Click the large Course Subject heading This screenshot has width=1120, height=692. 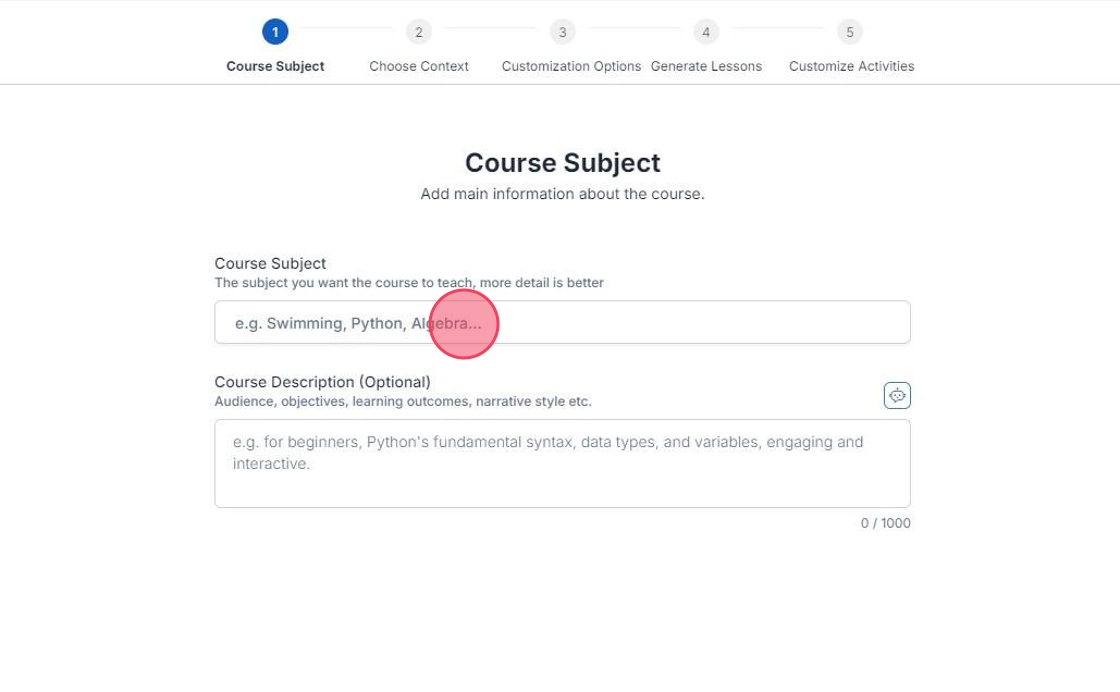562,163
